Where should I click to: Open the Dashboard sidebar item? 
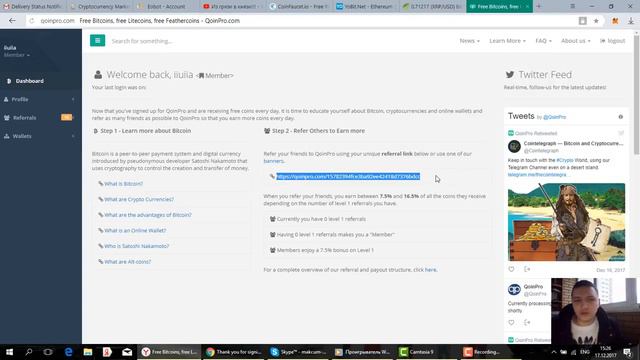point(41,81)
